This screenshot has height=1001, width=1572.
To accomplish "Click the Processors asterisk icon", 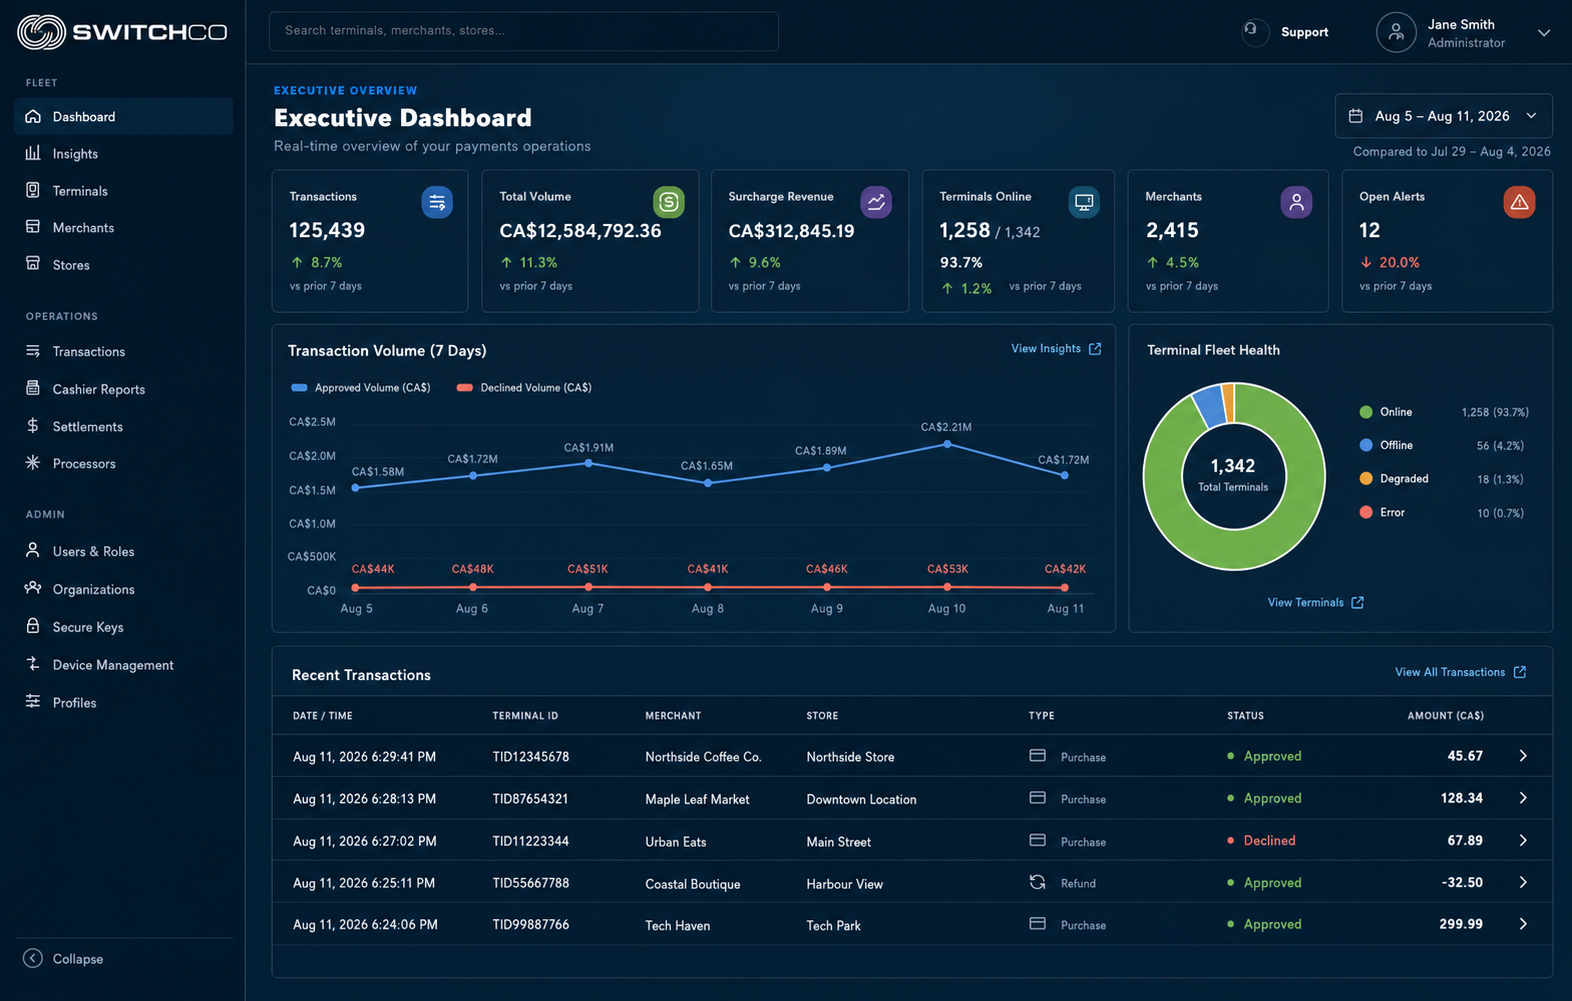I will point(33,463).
